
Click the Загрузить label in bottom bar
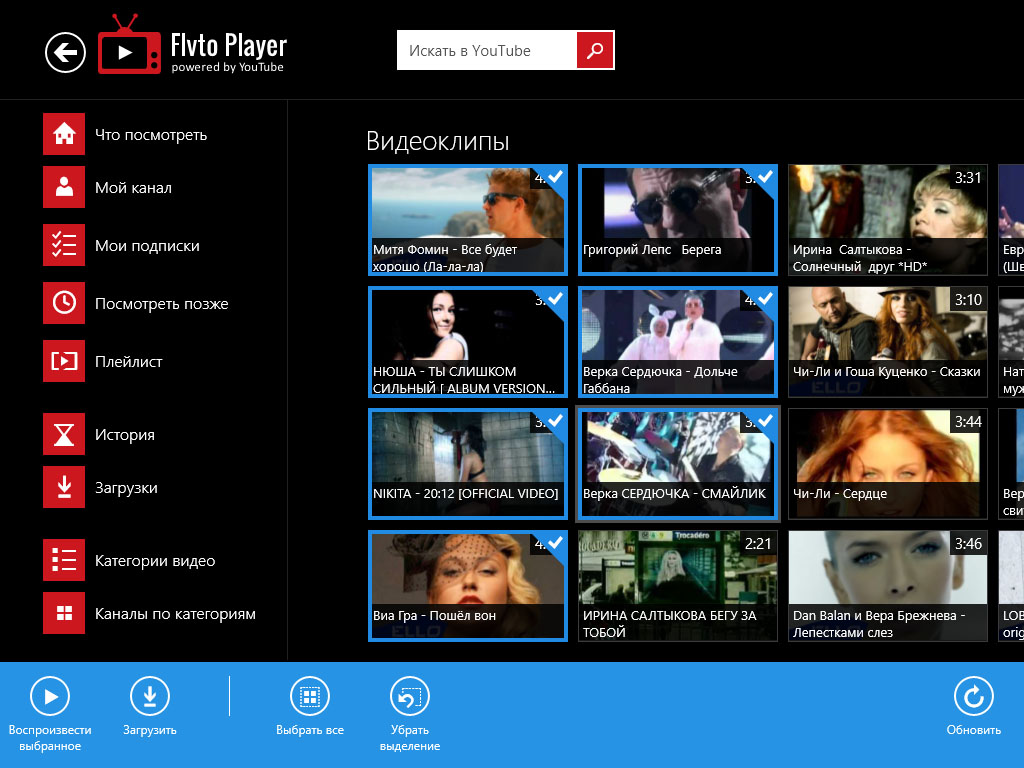point(150,730)
